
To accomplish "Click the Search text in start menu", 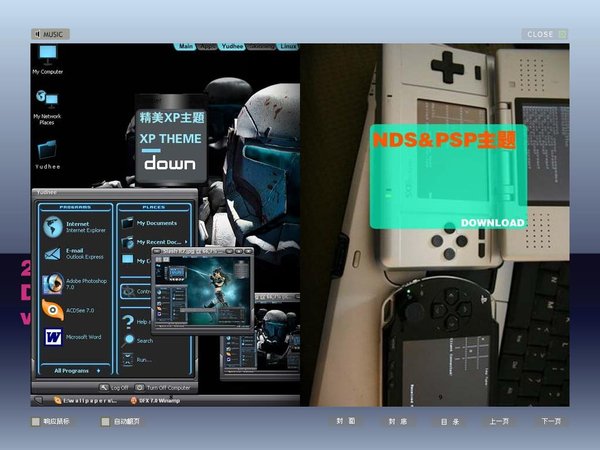I will tap(145, 341).
